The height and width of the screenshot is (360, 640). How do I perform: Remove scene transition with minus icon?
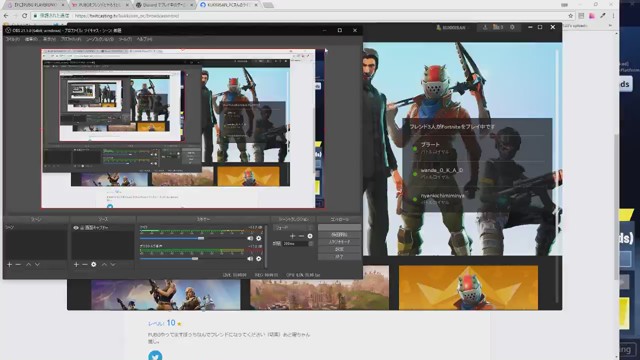click(301, 236)
